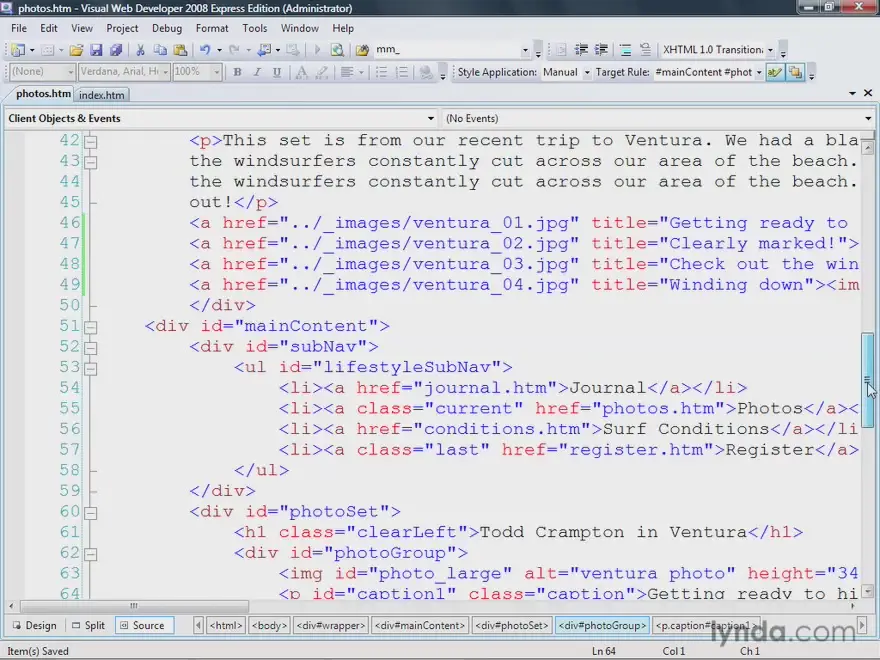
Task: Click in the mm_ find input field
Action: click(x=446, y=50)
